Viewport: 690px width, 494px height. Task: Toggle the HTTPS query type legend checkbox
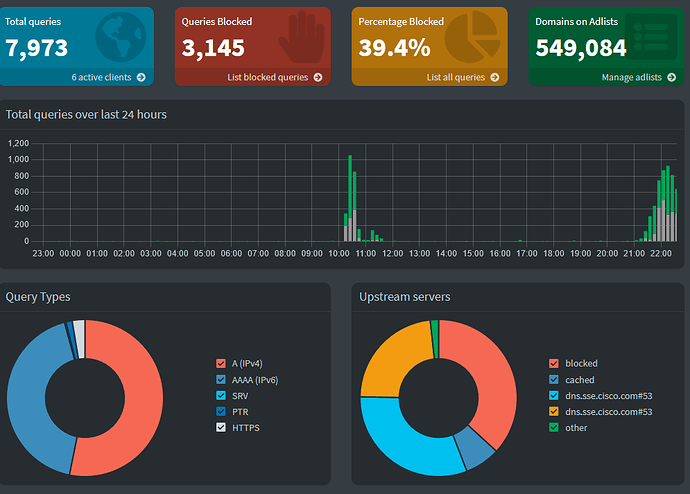tap(221, 427)
